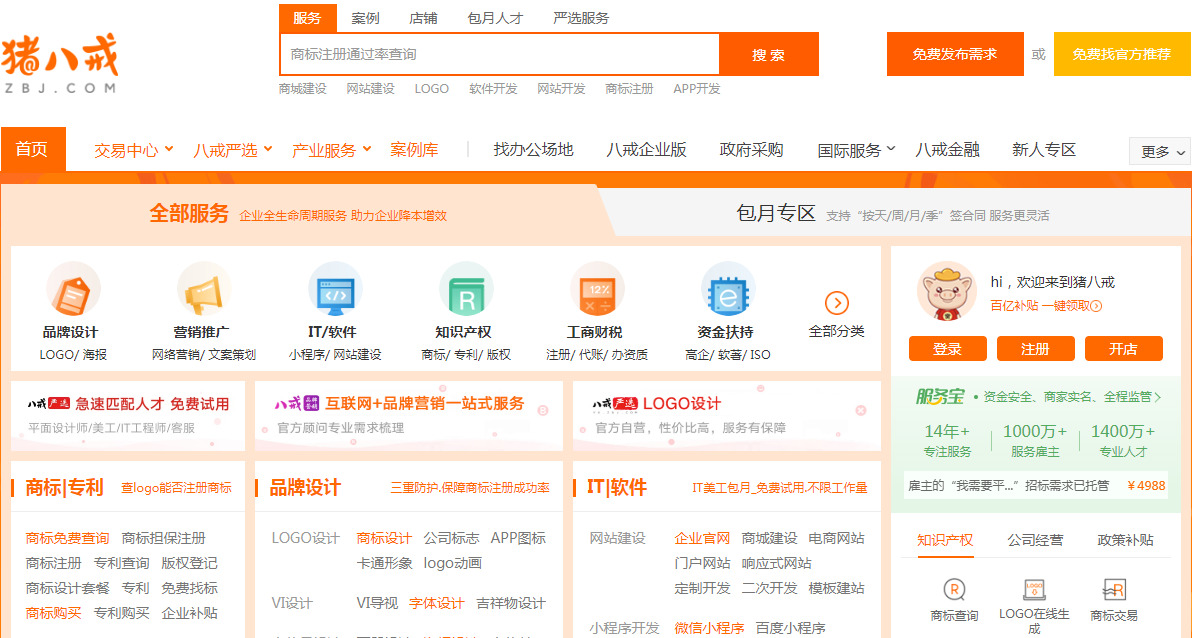The image size is (1192, 638).
Task: Click the 企业官网 link
Action: click(702, 538)
